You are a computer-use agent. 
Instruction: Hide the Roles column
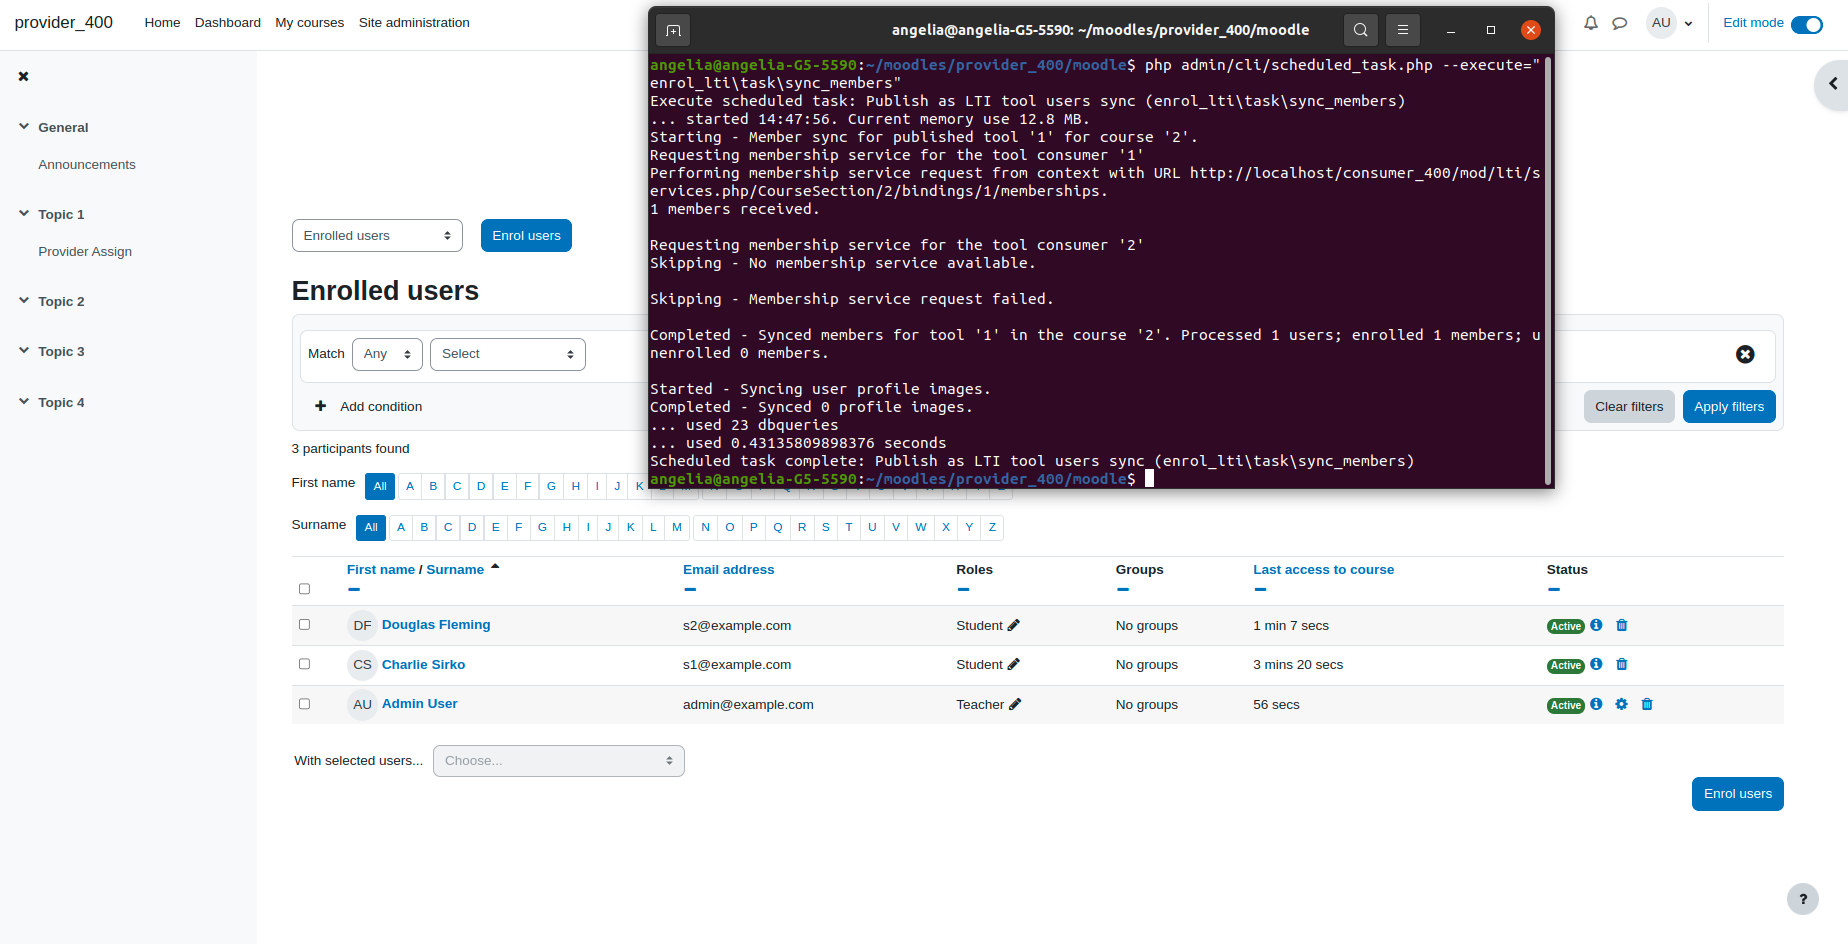[963, 589]
